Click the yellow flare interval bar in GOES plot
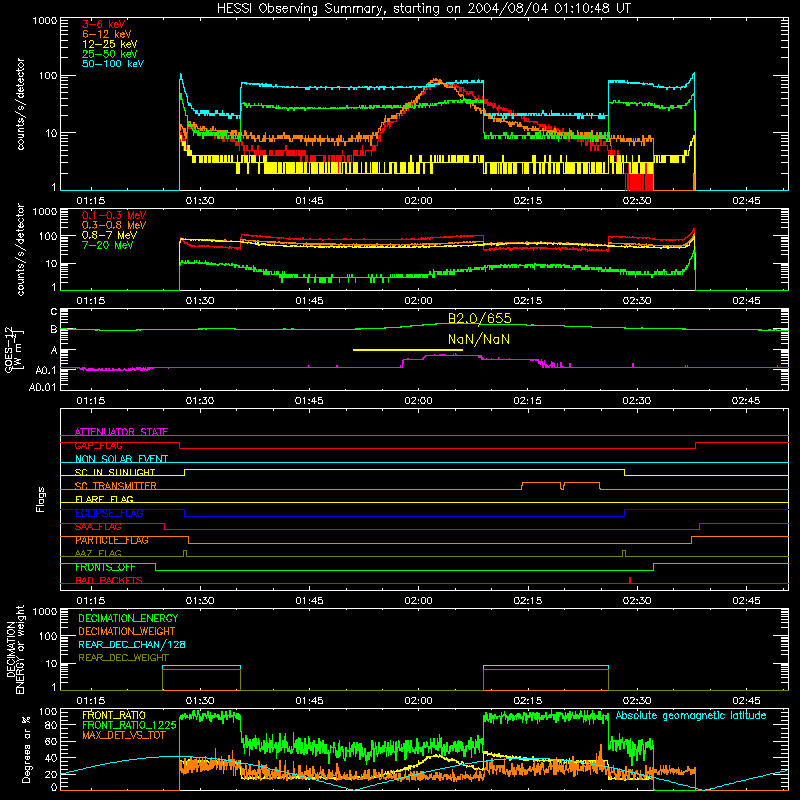 (x=408, y=350)
